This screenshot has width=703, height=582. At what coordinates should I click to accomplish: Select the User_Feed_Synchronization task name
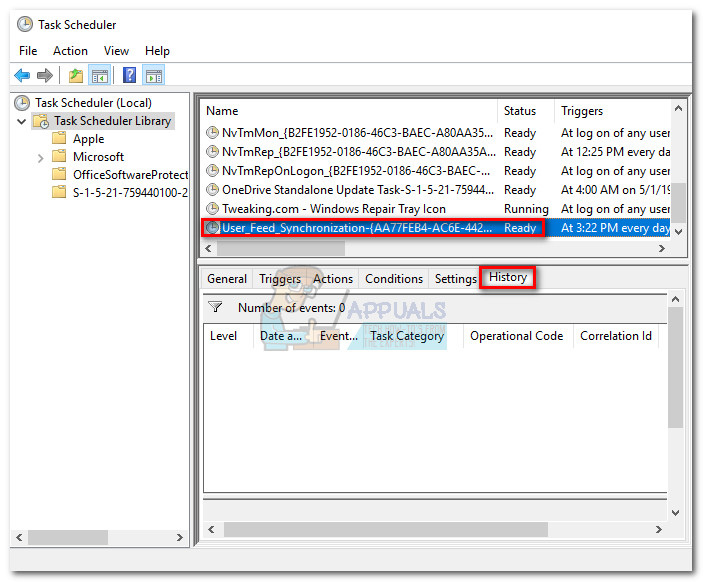click(357, 228)
